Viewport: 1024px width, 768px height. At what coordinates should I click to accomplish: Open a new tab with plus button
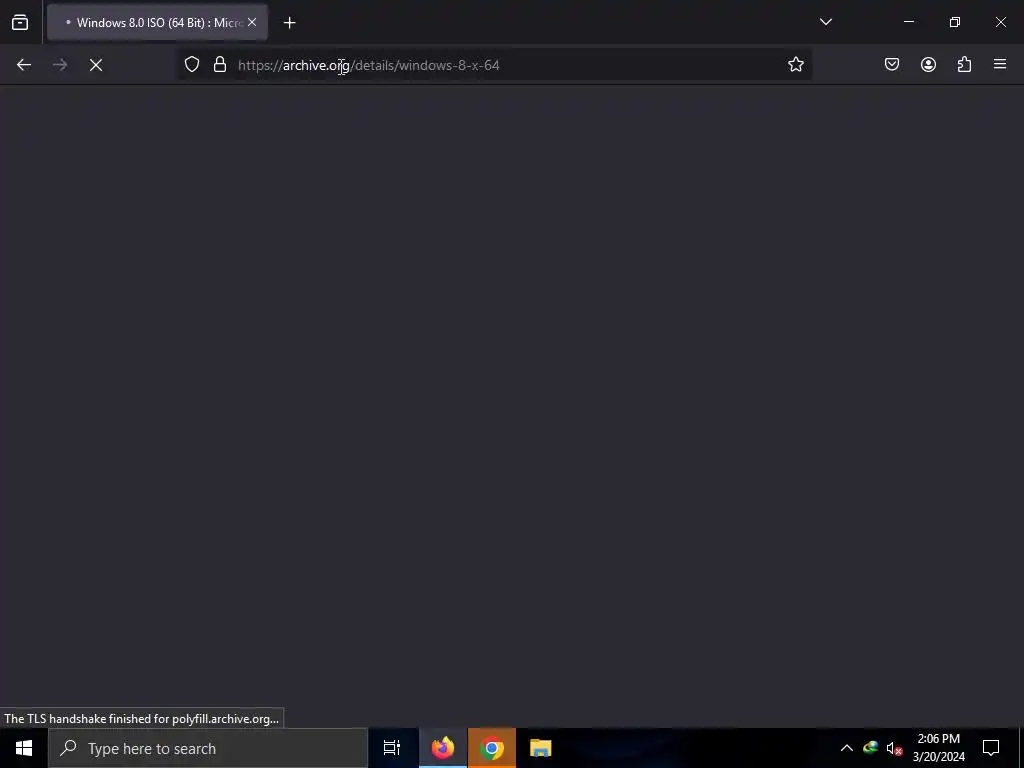(289, 23)
